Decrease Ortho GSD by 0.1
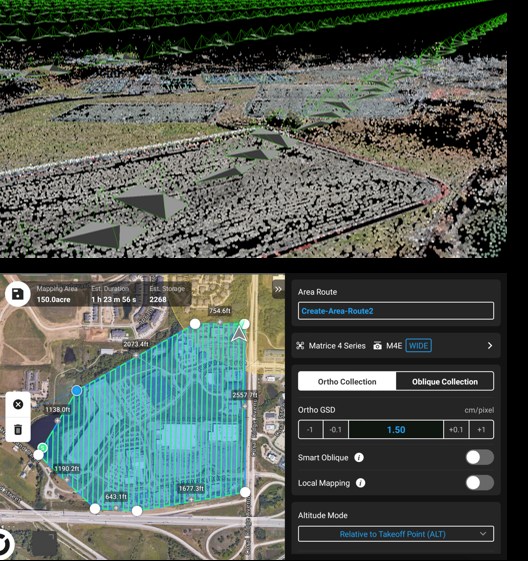Image resolution: width=528 pixels, height=561 pixels. point(336,429)
